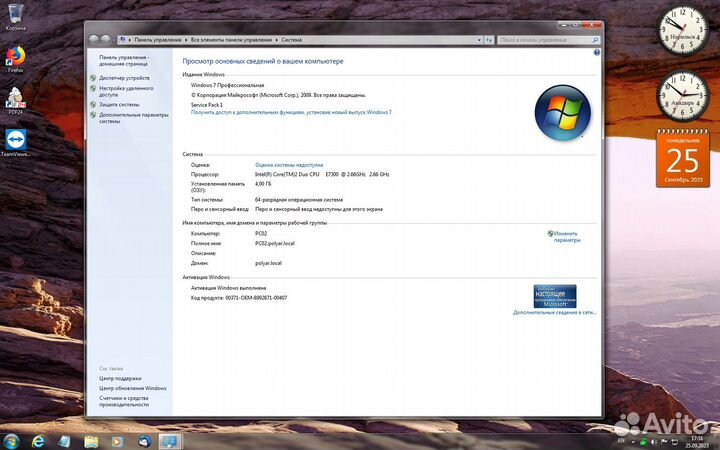720x450 pixels.
Task: Expand breadcrumb arrow after Все элементы панели управления
Action: point(277,40)
